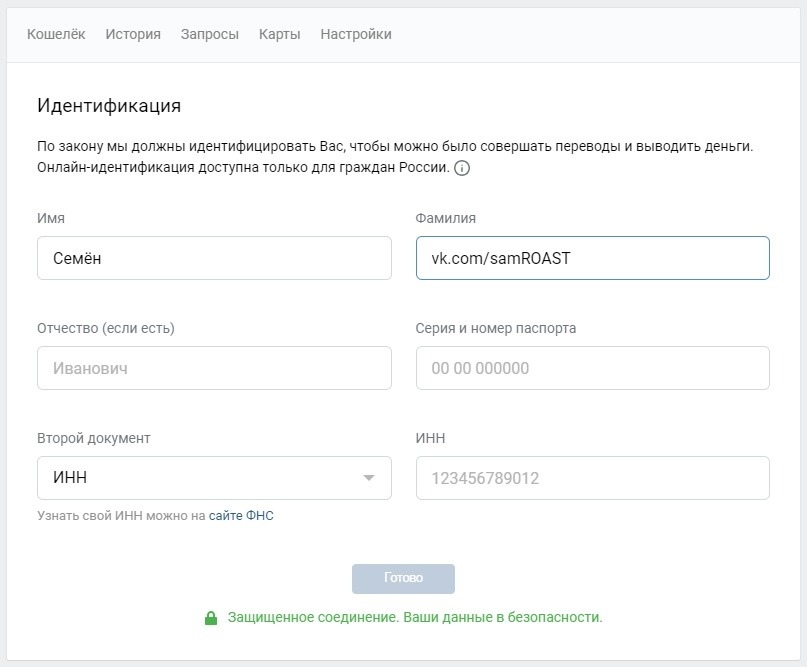807x667 pixels.
Task: Click the 'Защищенное соединение' green text
Action: [x=415, y=618]
